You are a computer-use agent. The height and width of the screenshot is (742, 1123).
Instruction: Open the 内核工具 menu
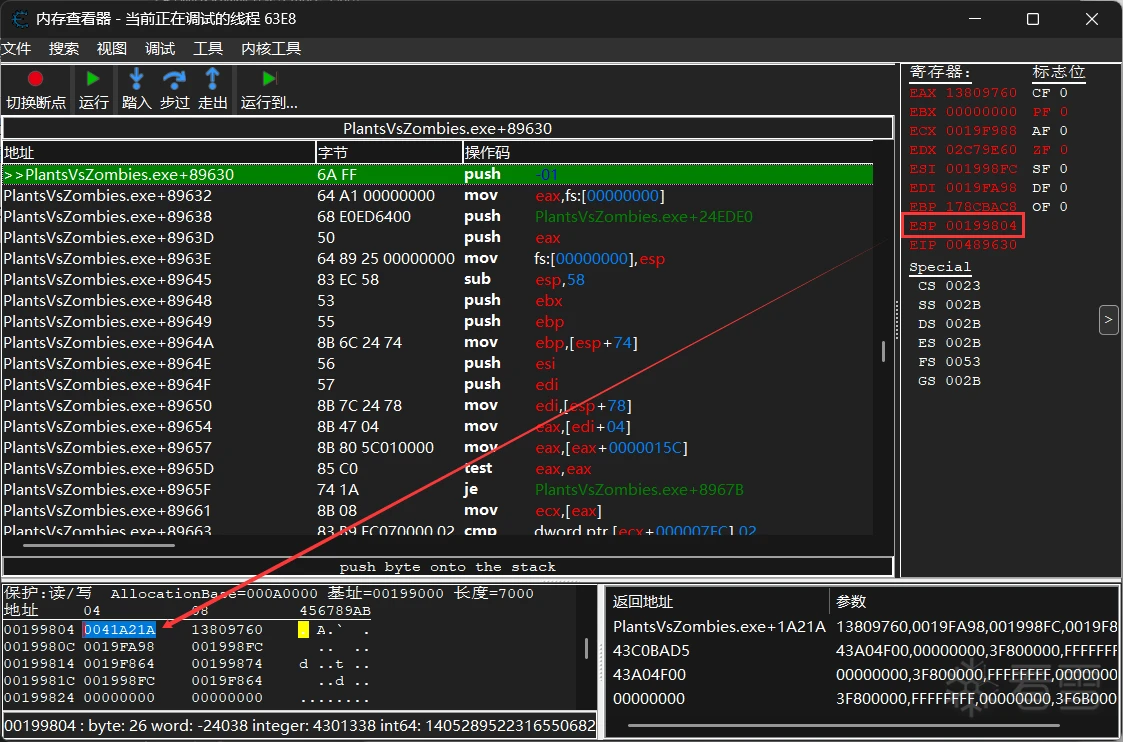coord(271,49)
